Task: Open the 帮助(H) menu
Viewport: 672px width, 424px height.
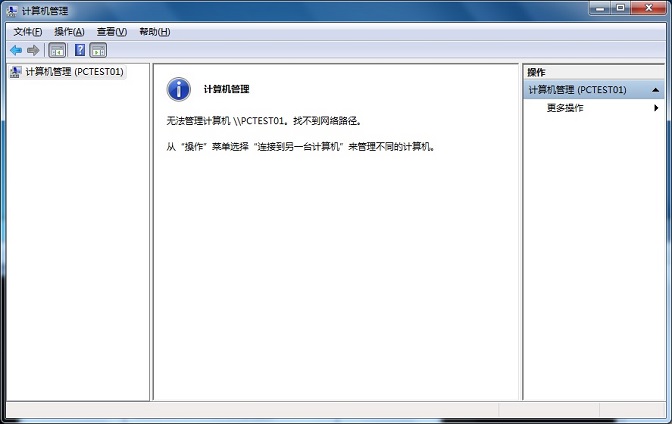Action: [x=155, y=32]
